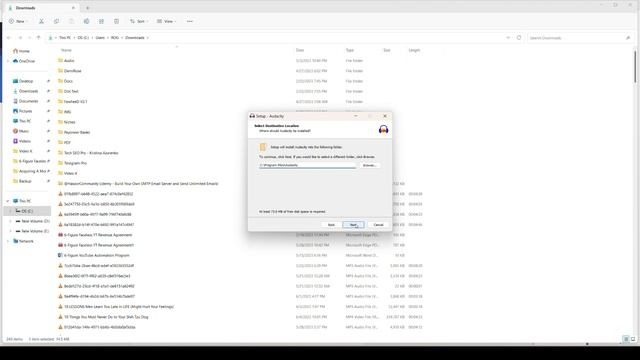Click OS (C:) in the address breadcrumb
Screen dimensions: 640x360
[x=83, y=38]
